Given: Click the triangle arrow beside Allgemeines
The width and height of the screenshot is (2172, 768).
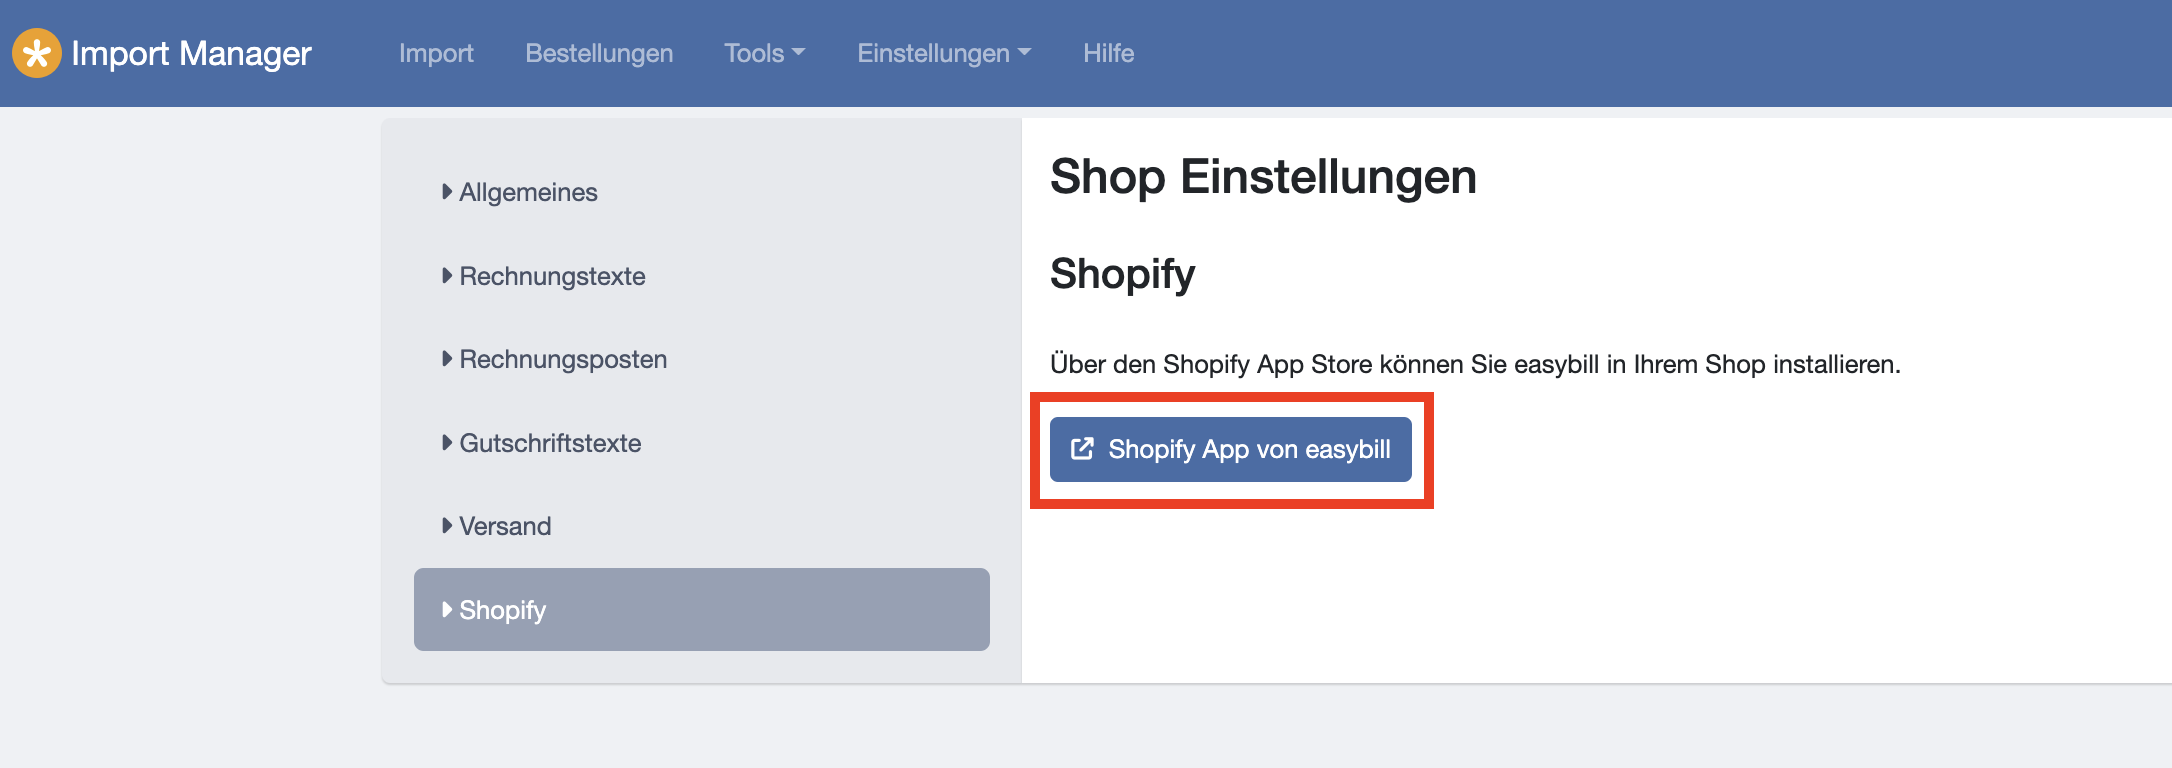Looking at the screenshot, I should pos(447,192).
